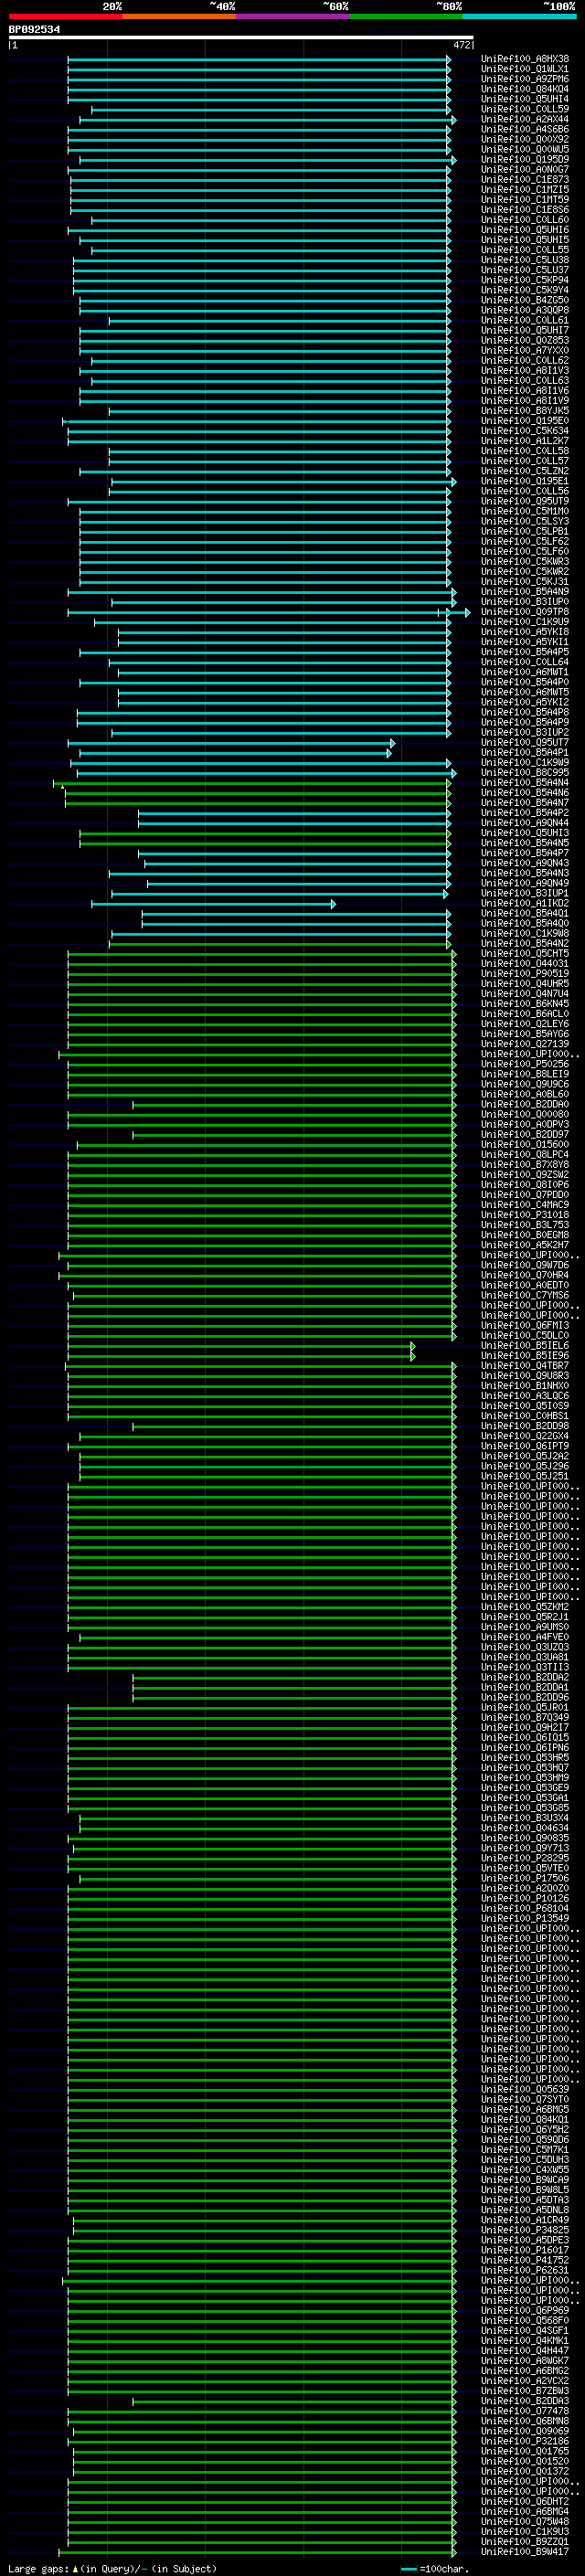Select hit label UniRef100_P16017

(x=525, y=2250)
